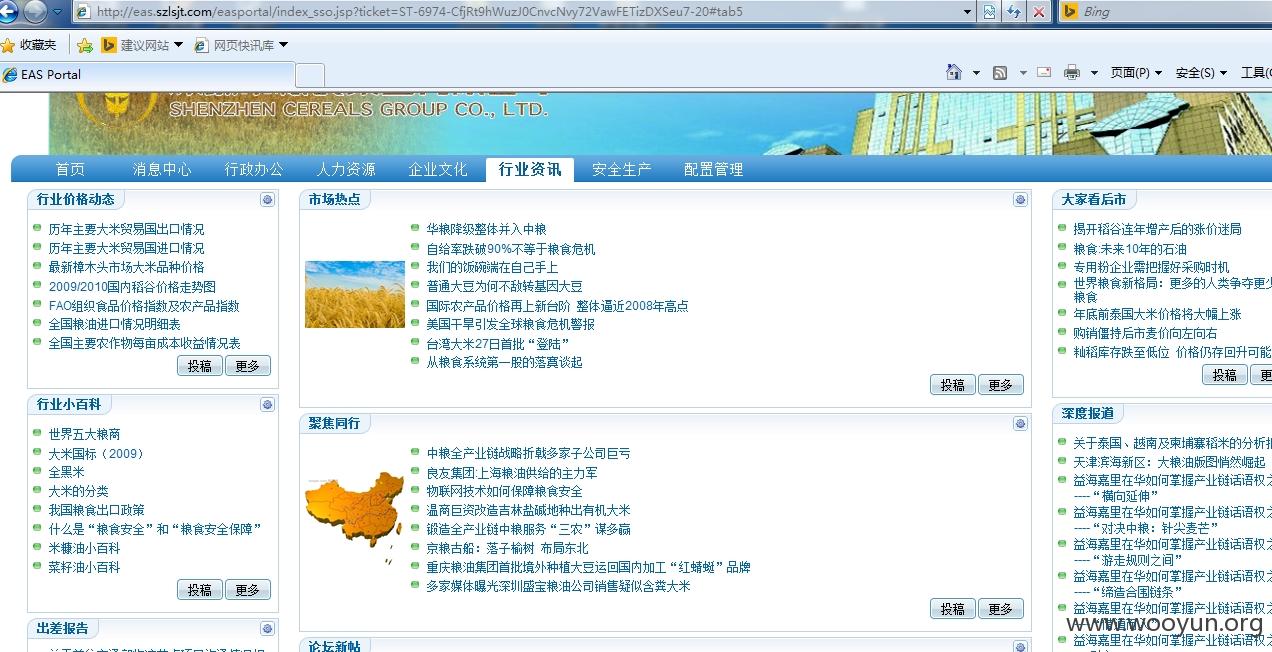Click 投稿 button in 市场热点 panel
Viewport: 1272px width, 652px height.
953,385
